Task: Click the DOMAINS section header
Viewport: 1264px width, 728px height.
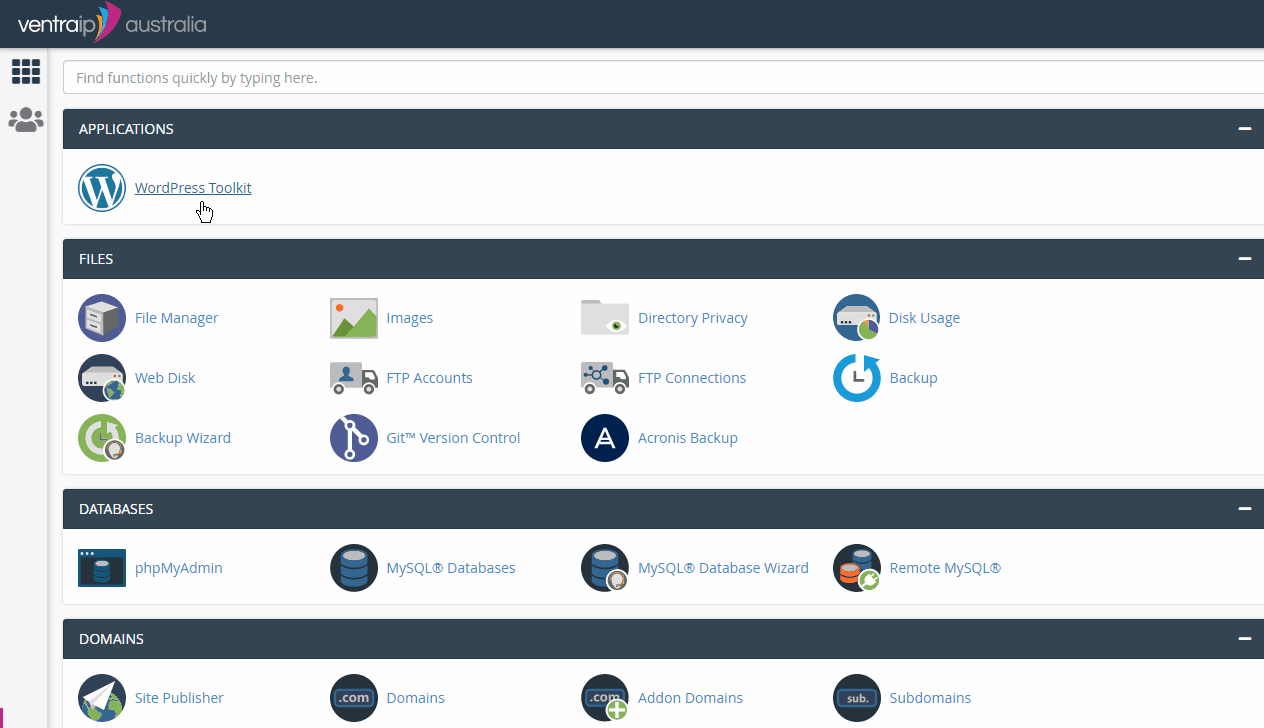Action: click(663, 639)
